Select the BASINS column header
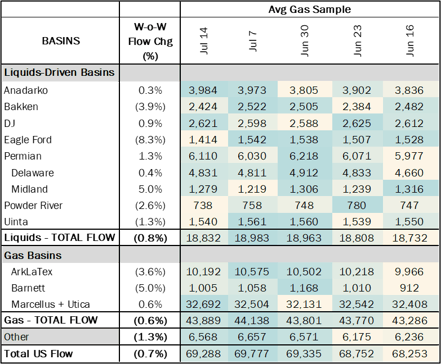 (61, 41)
